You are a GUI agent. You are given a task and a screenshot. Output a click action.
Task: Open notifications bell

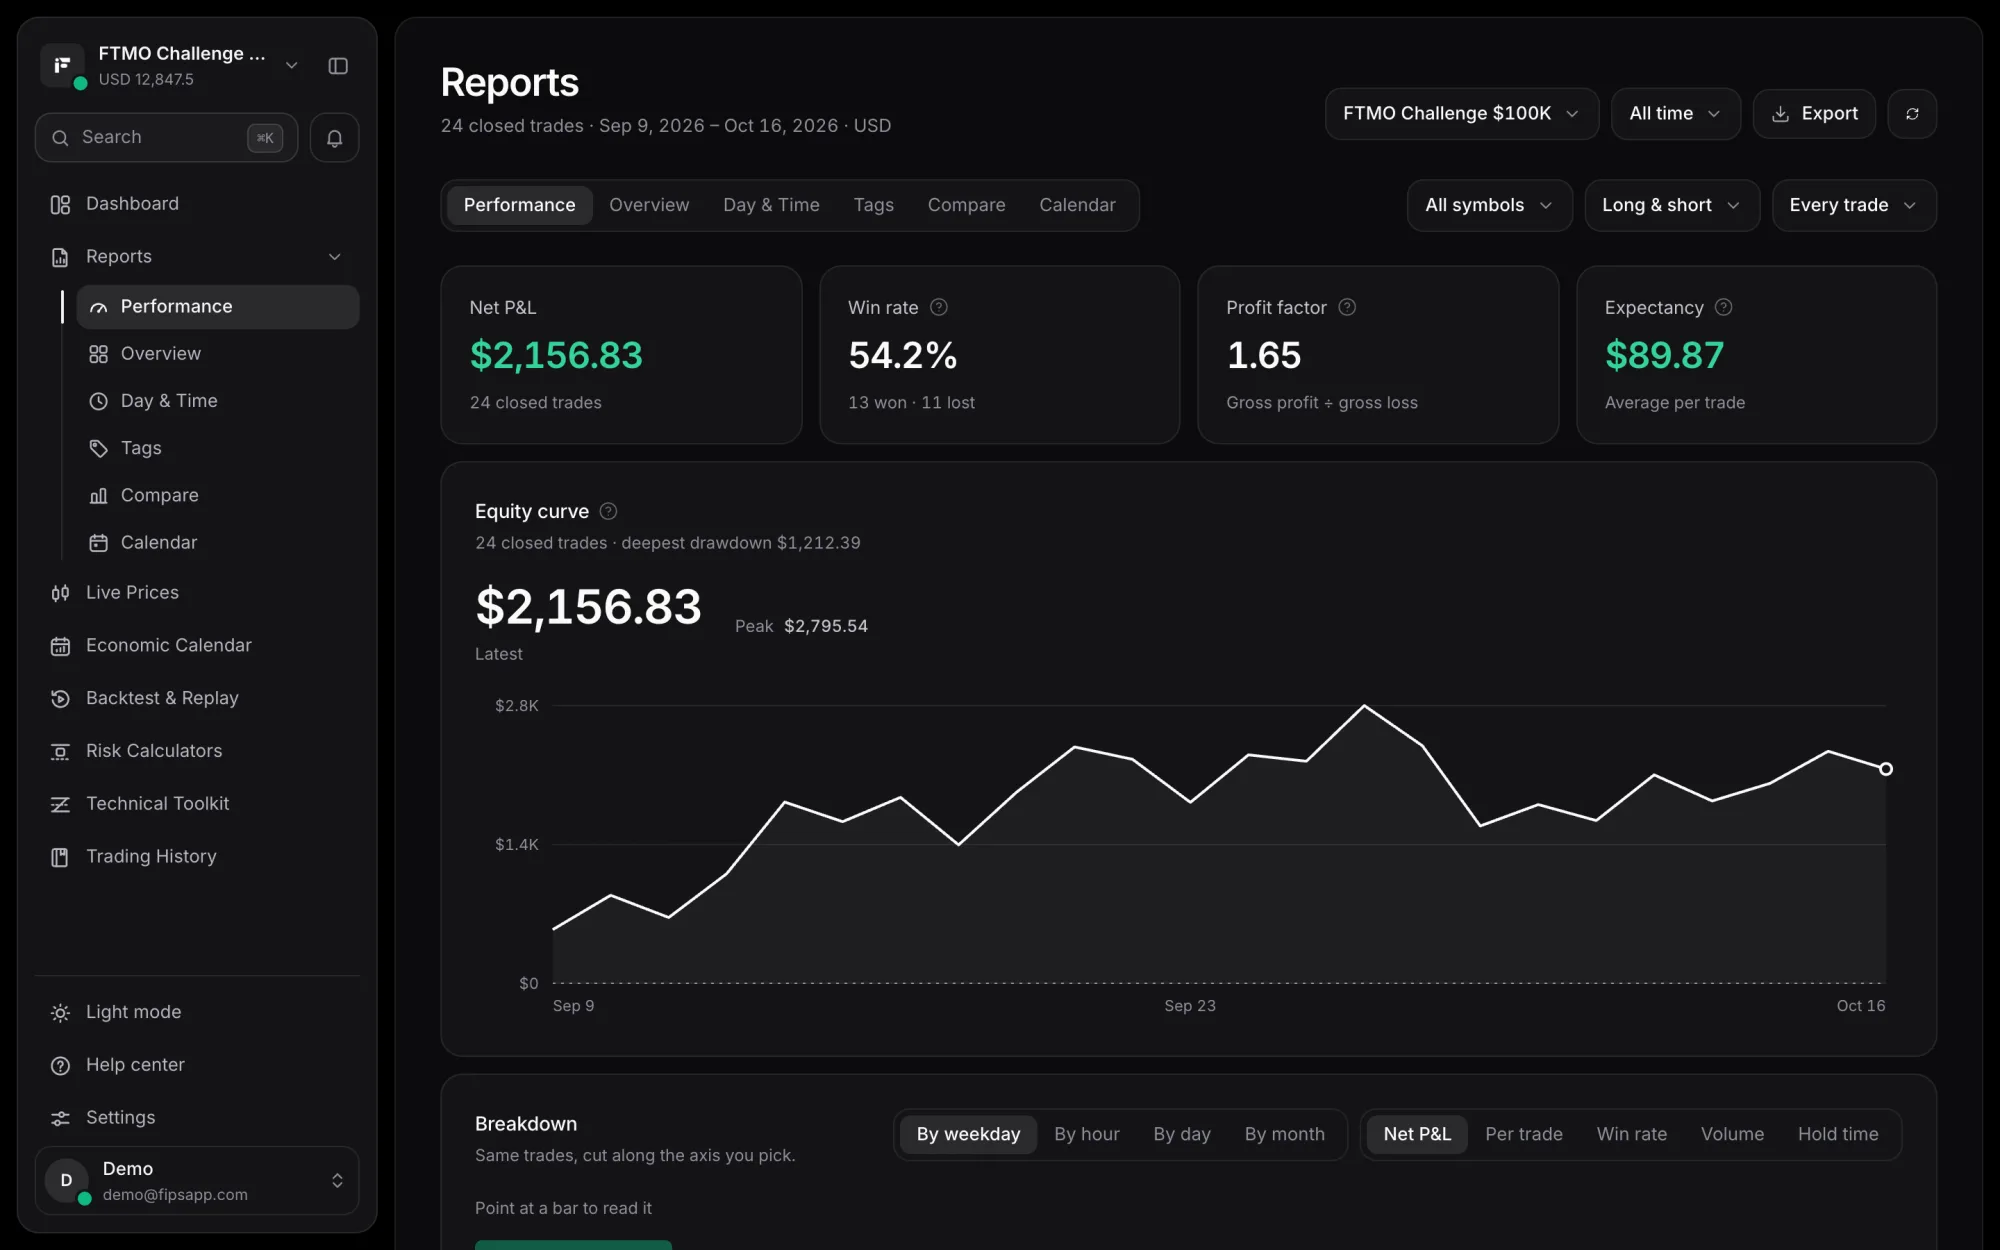(x=334, y=138)
